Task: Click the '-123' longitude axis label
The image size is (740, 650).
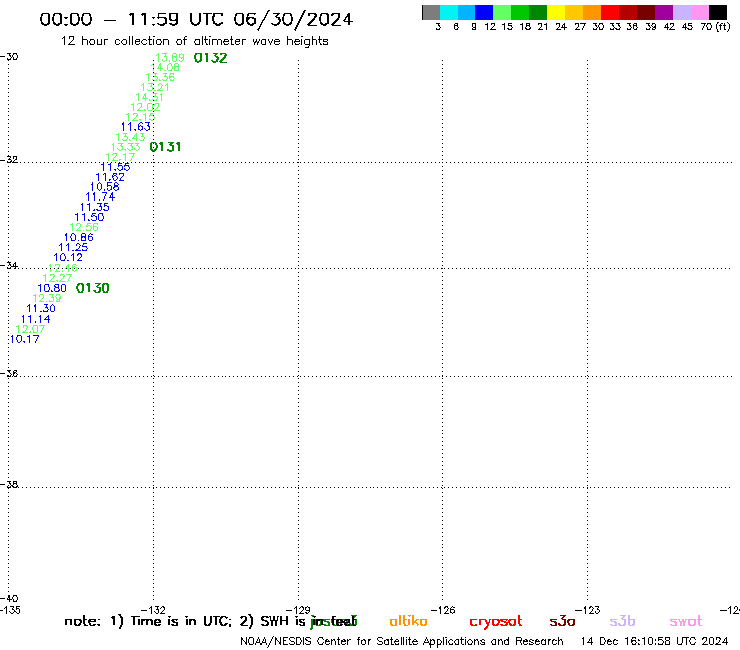Action: click(588, 610)
